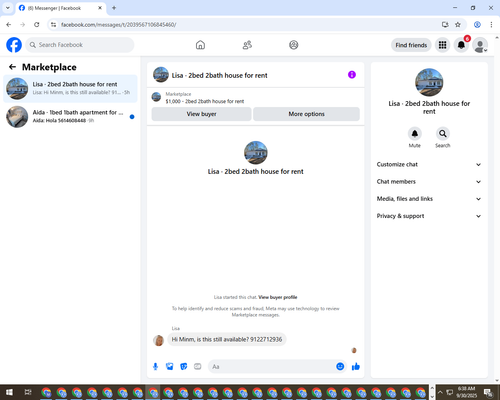Open the Aida 1bed 1bath apartment conversation
This screenshot has height=400, width=500.
click(x=70, y=117)
